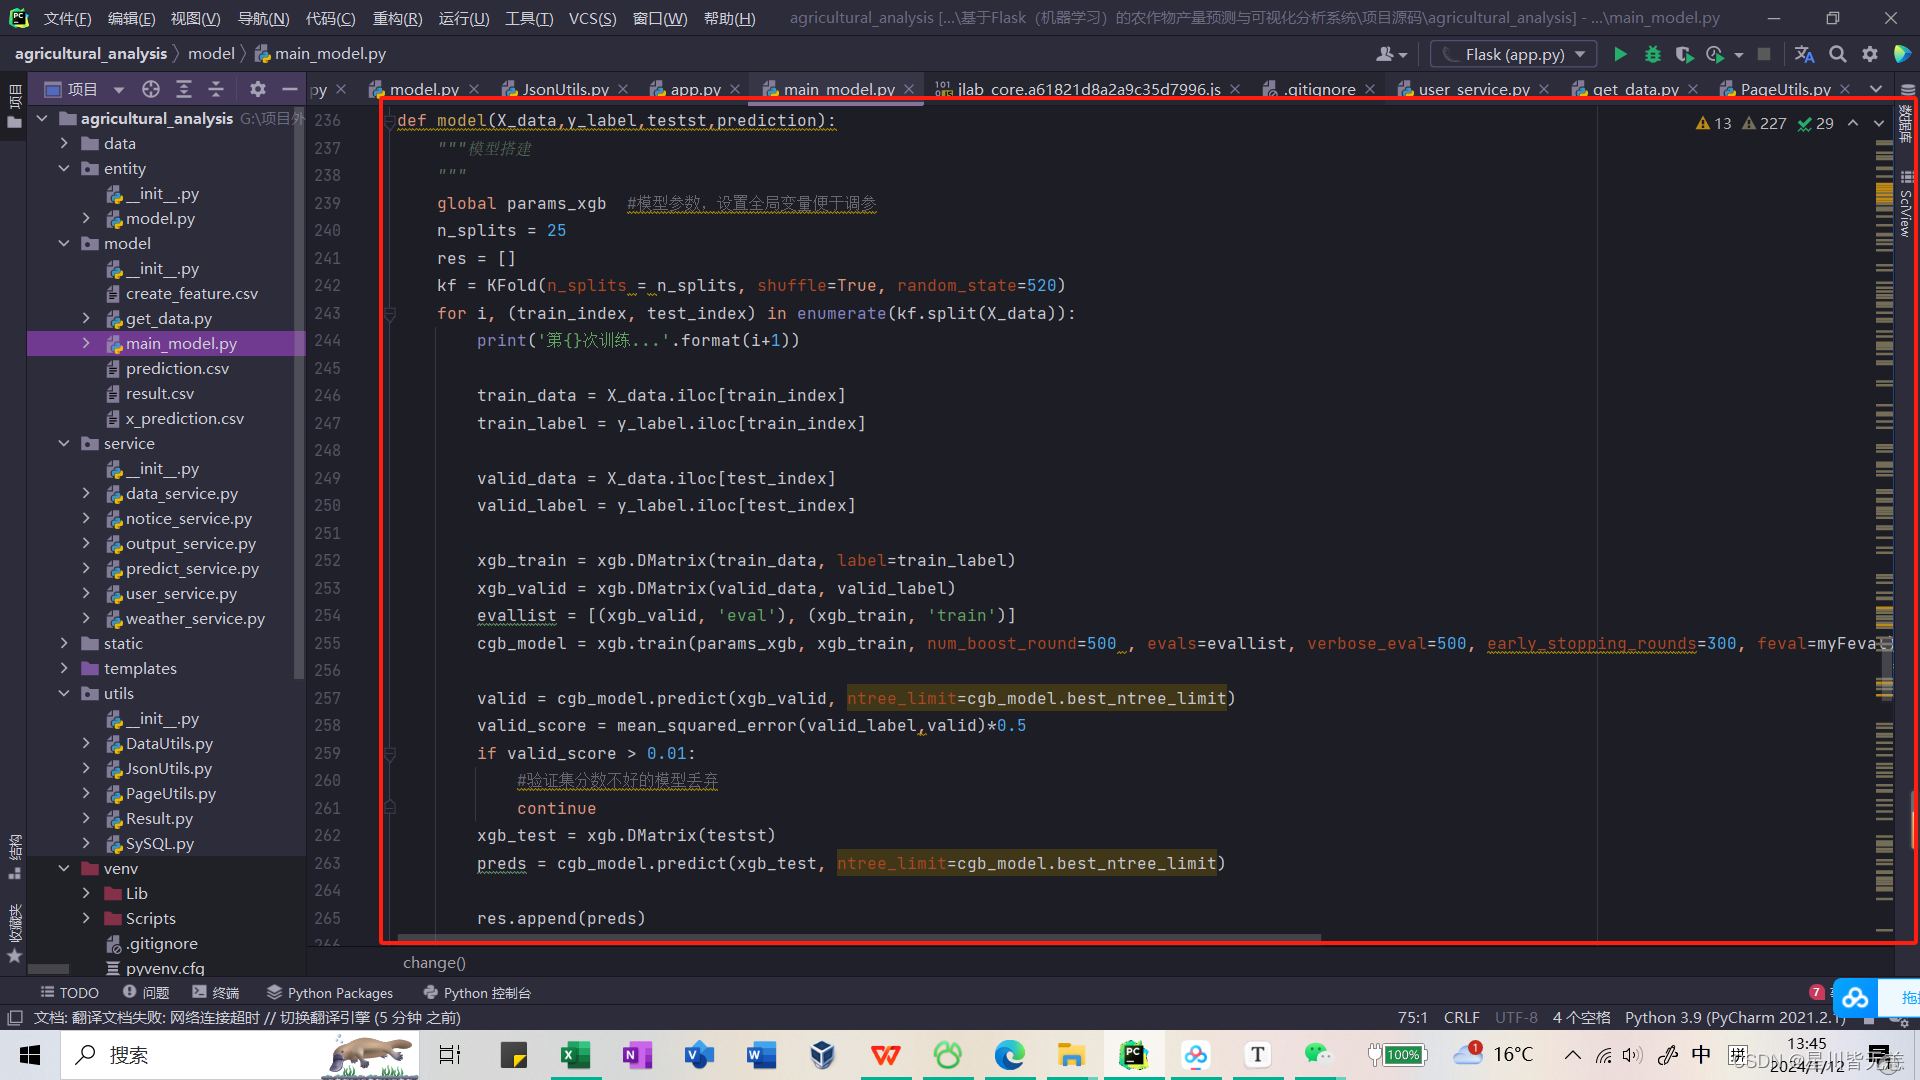Viewport: 1920px width, 1080px height.
Task: Expand the static folder
Action: click(64, 643)
